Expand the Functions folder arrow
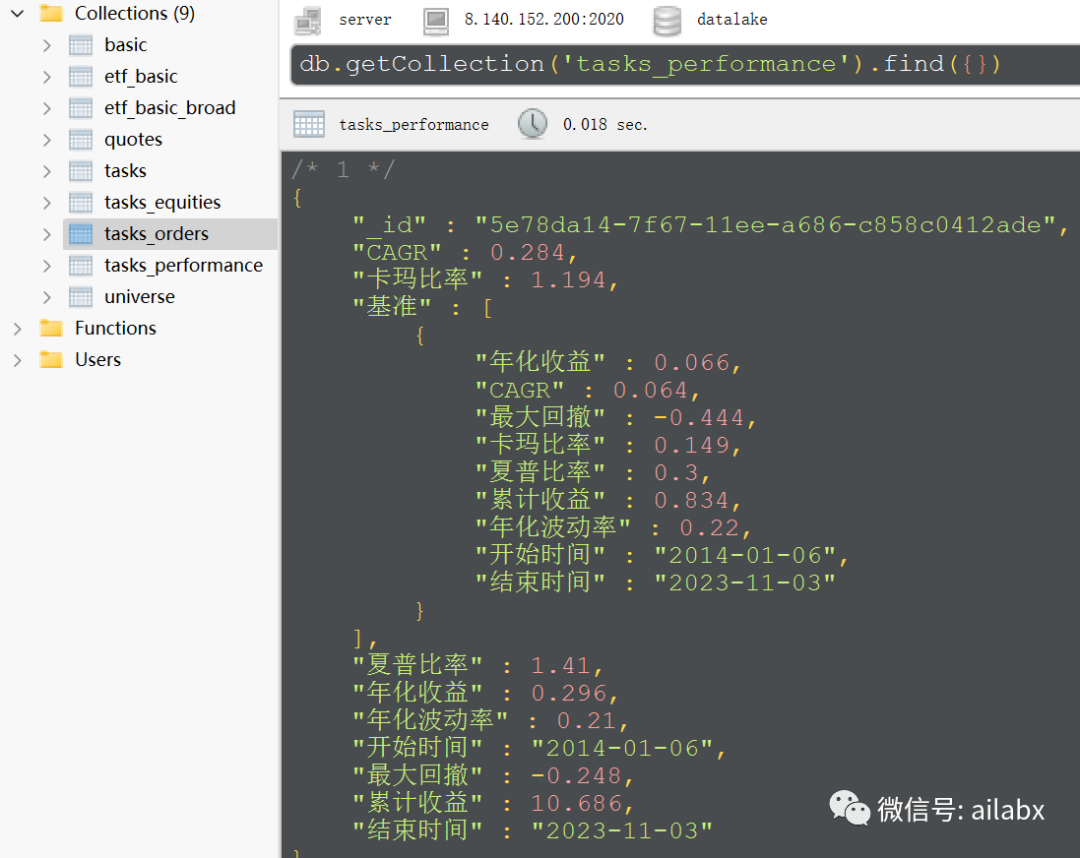Screen dimensions: 1080x858 pos(17,328)
